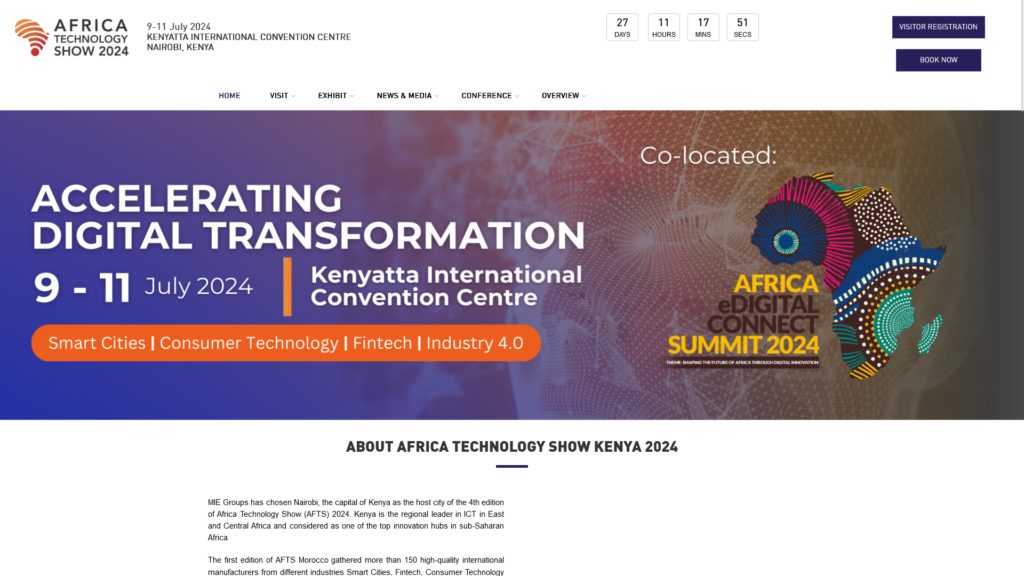This screenshot has width=1024, height=576.
Task: Open the HOME menu item
Action: (229, 95)
